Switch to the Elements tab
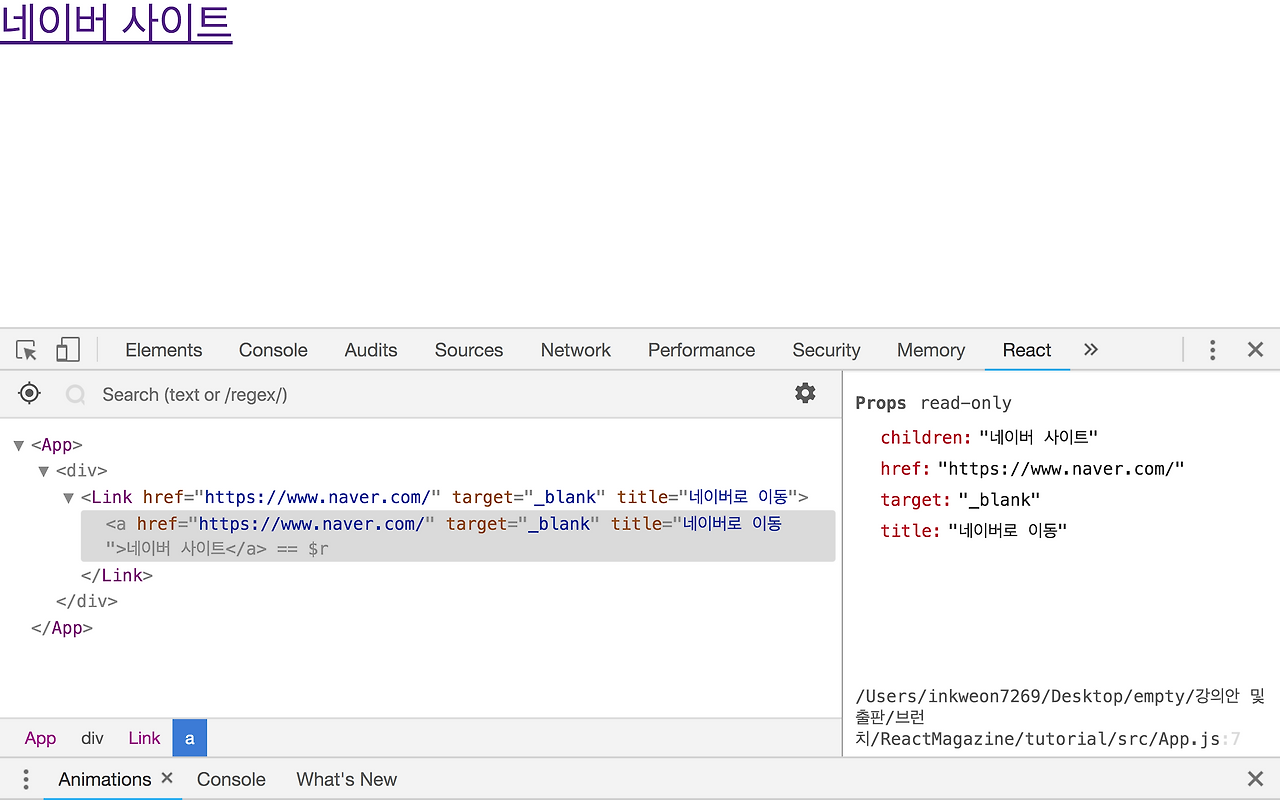 (x=164, y=350)
